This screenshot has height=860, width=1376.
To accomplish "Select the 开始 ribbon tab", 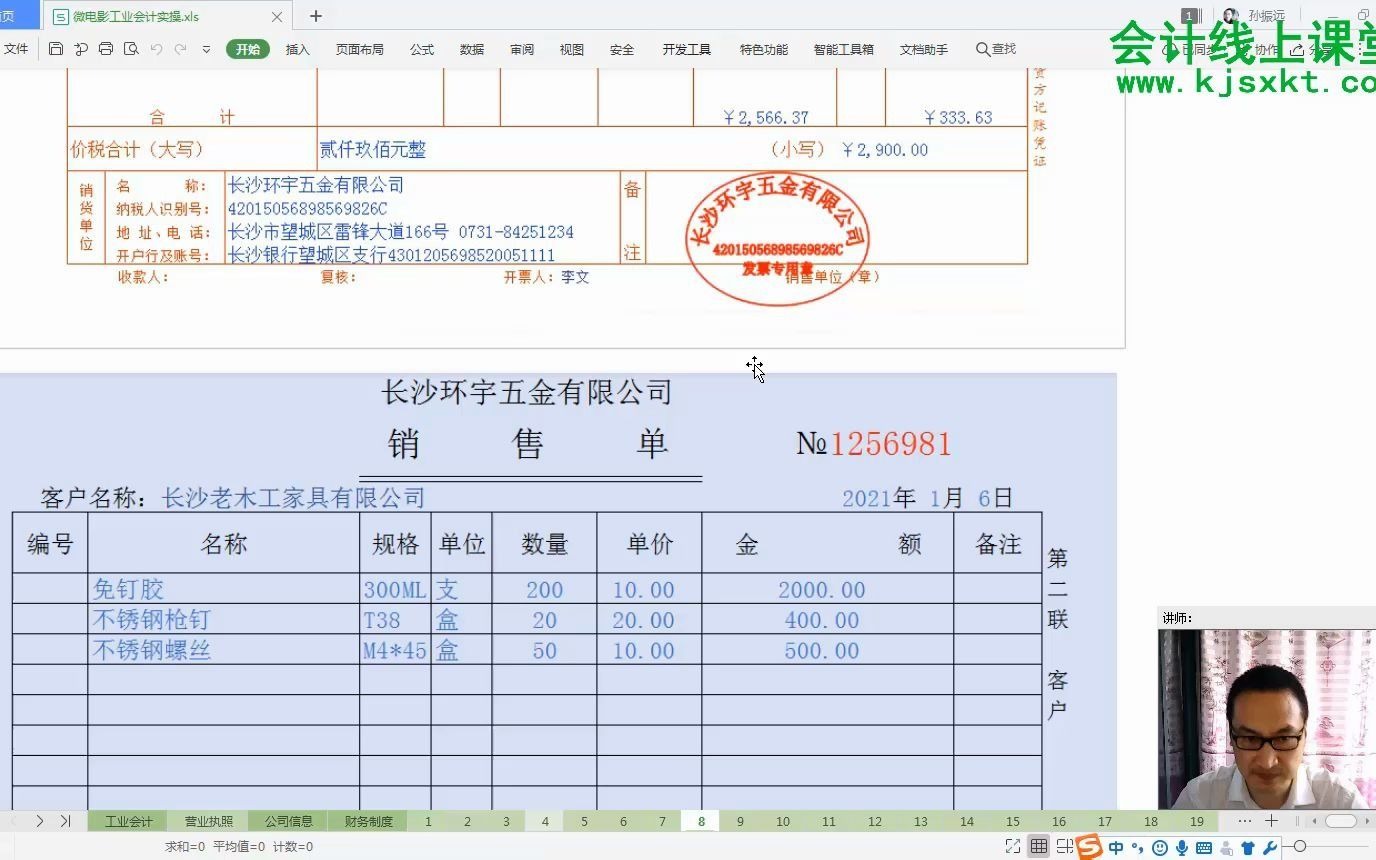I will [x=248, y=49].
